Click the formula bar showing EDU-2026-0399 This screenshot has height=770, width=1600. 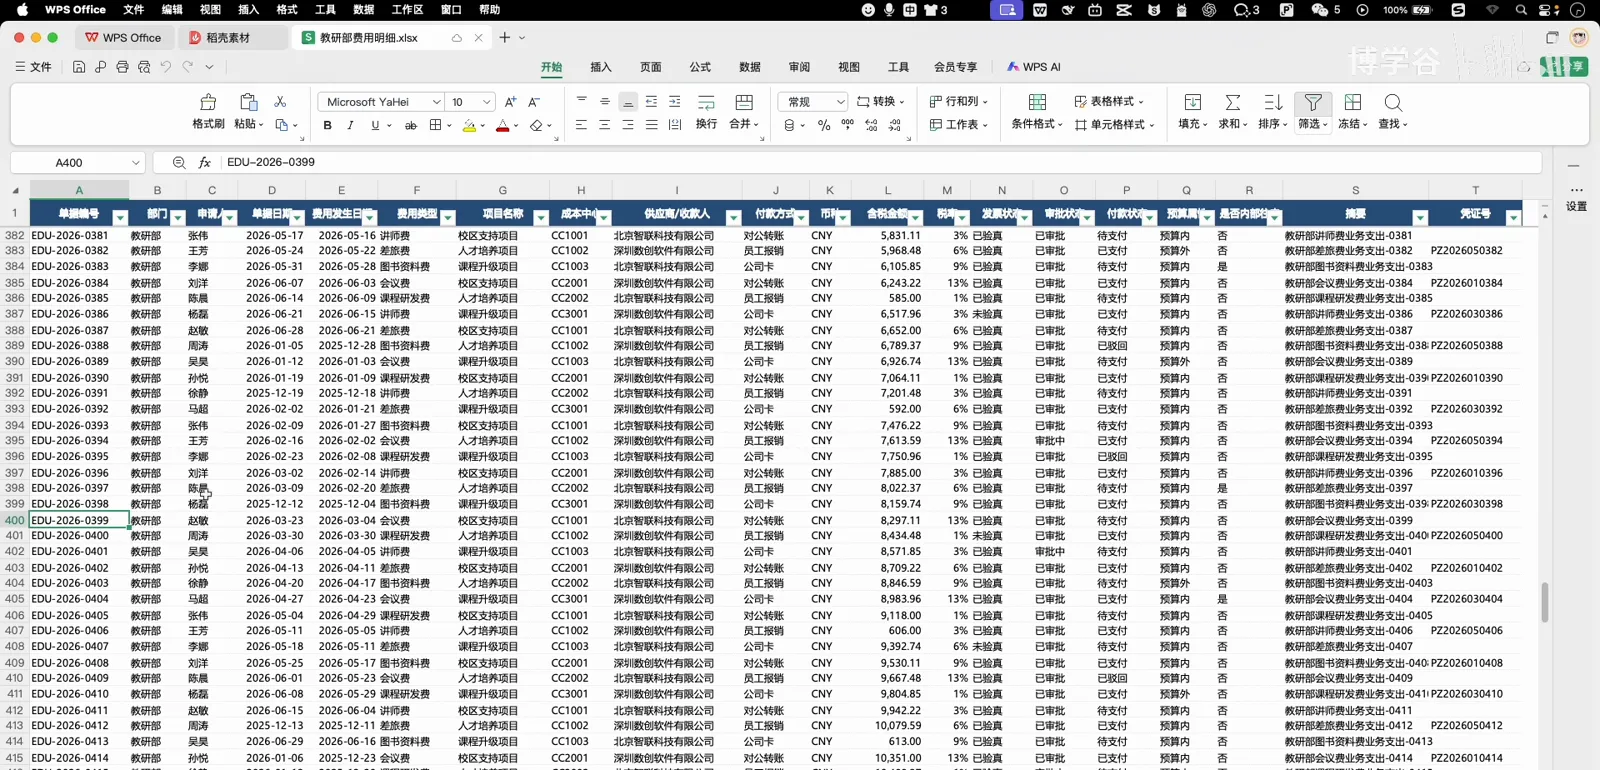click(x=880, y=162)
